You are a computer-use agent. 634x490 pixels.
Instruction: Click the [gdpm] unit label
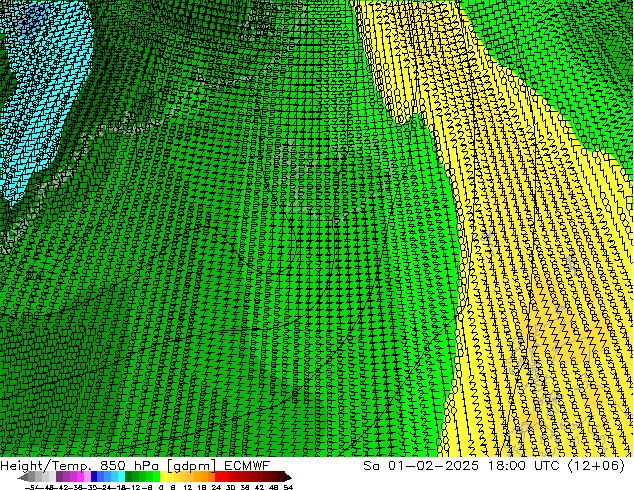[192, 466]
